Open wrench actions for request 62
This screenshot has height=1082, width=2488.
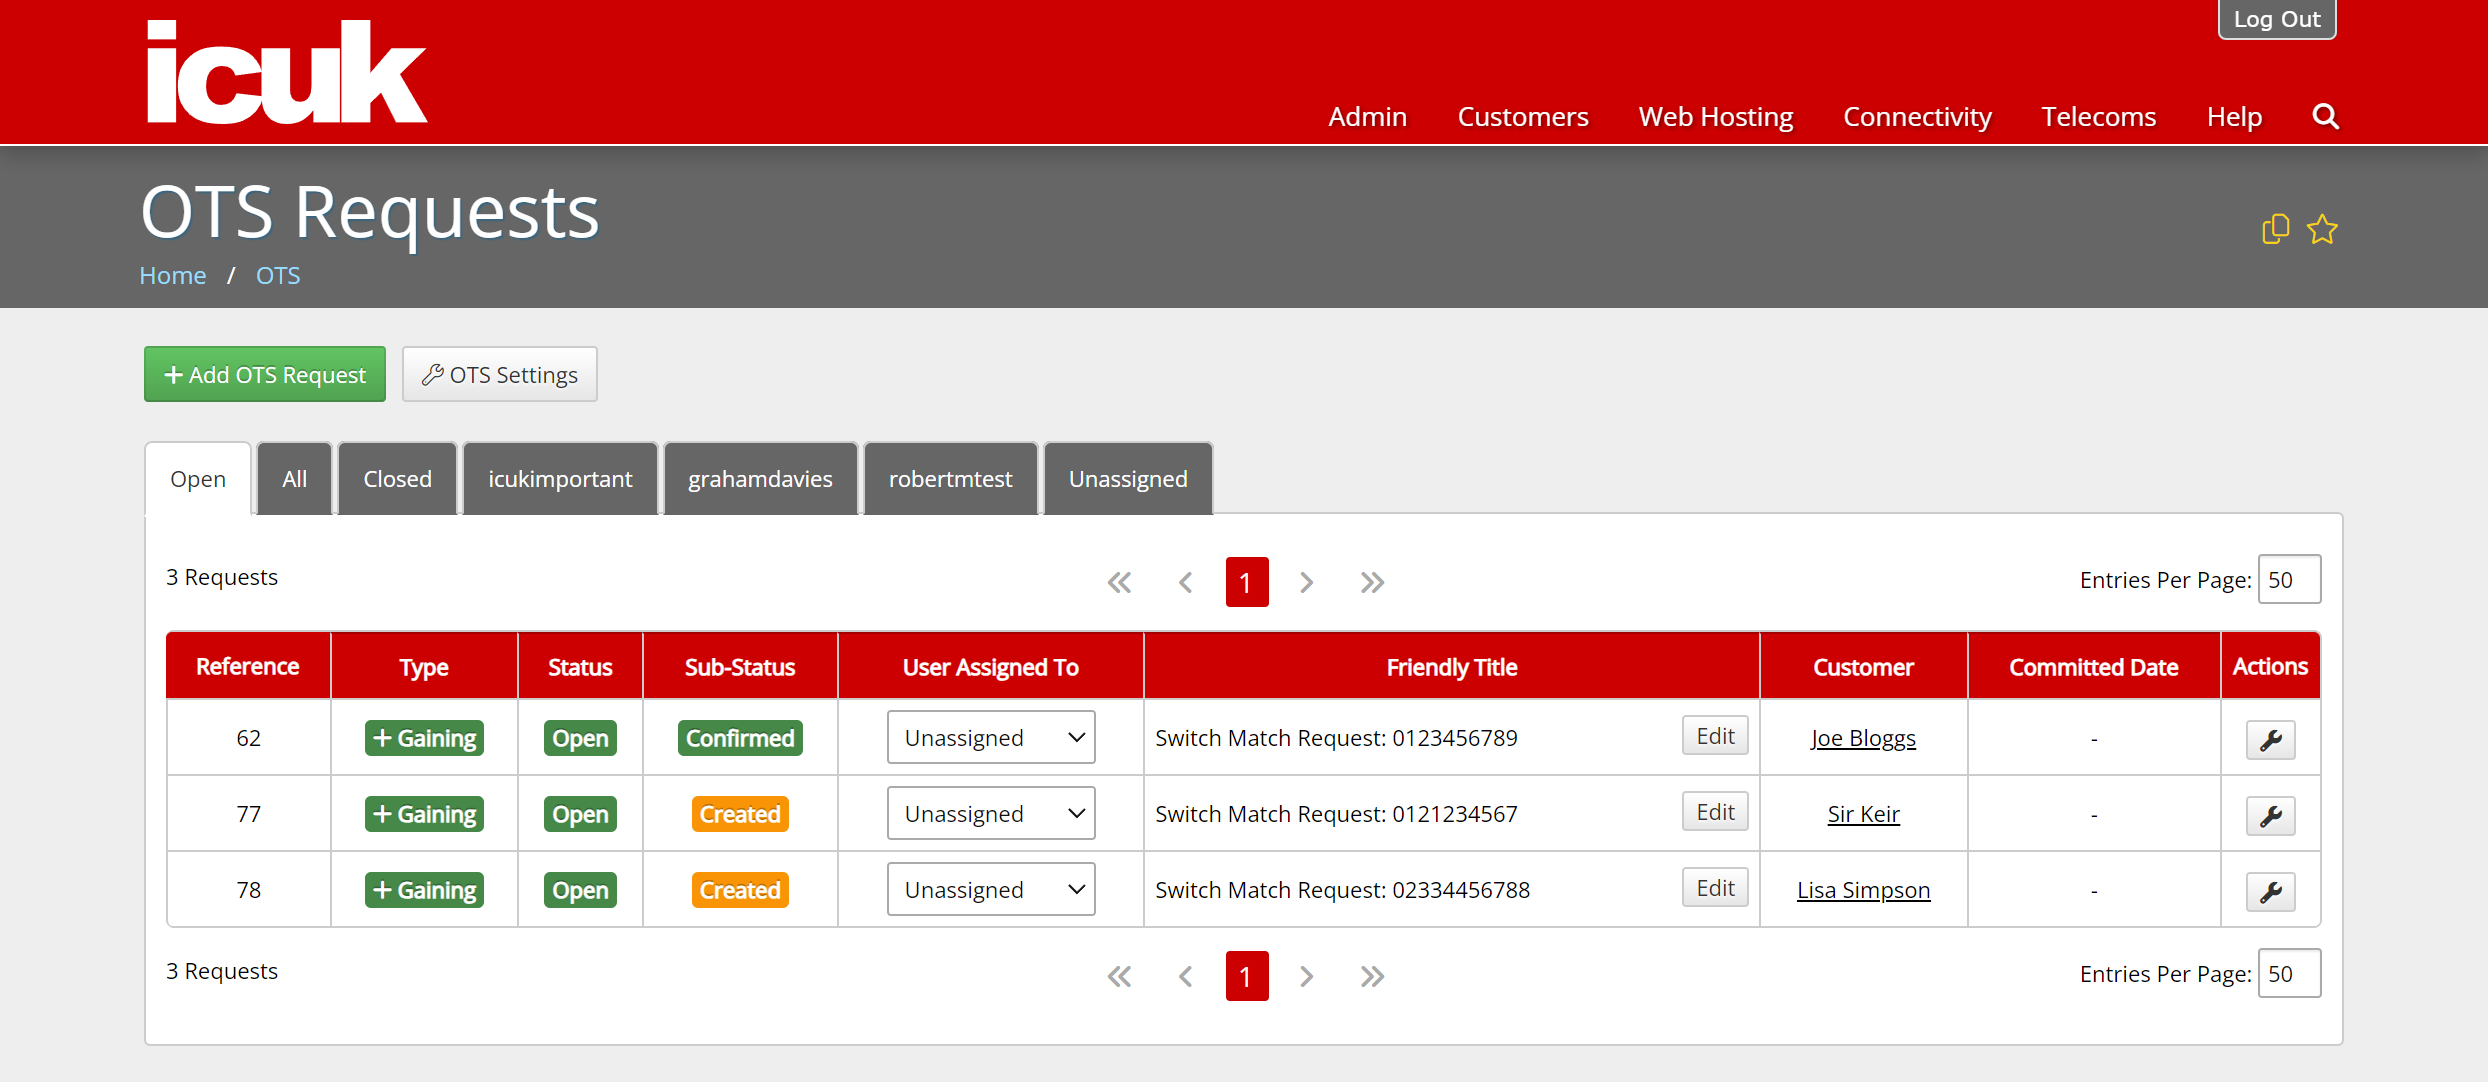[2270, 740]
